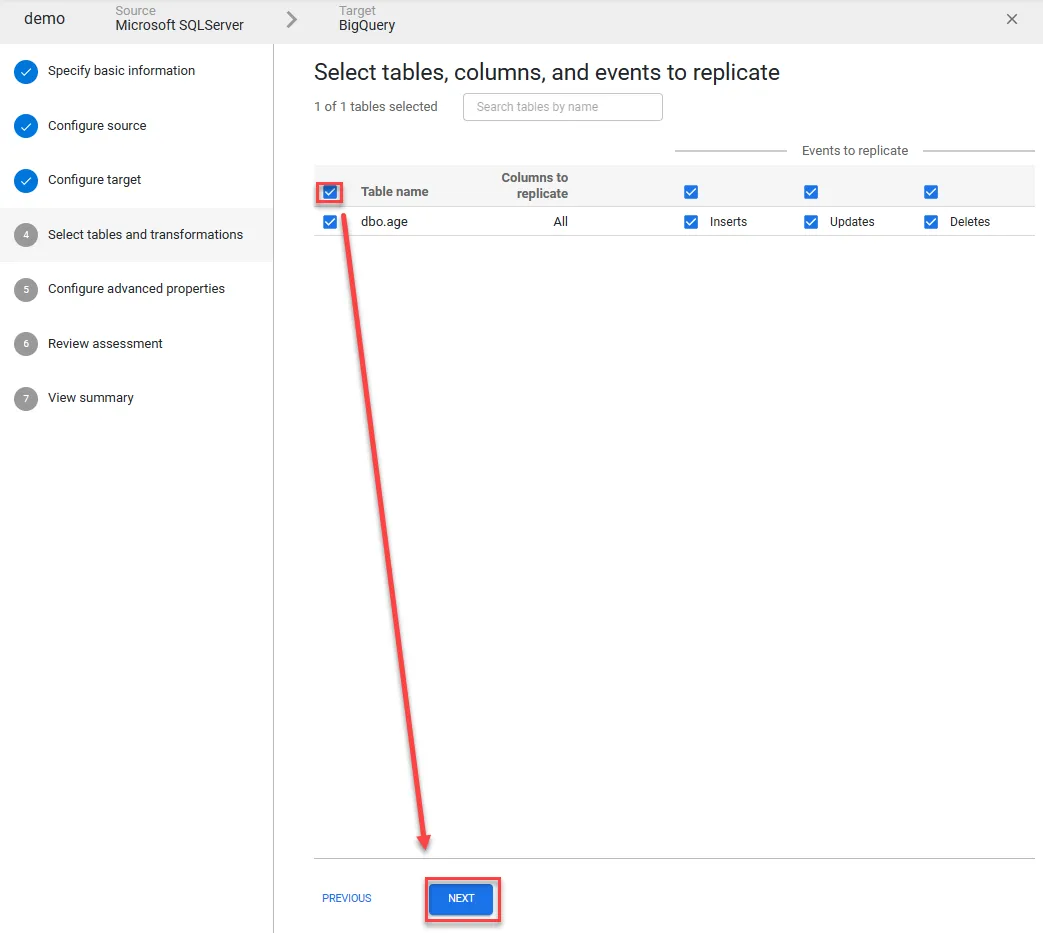The height and width of the screenshot is (933, 1043).
Task: Uncheck the dbo.age table checkbox
Action: 330,222
